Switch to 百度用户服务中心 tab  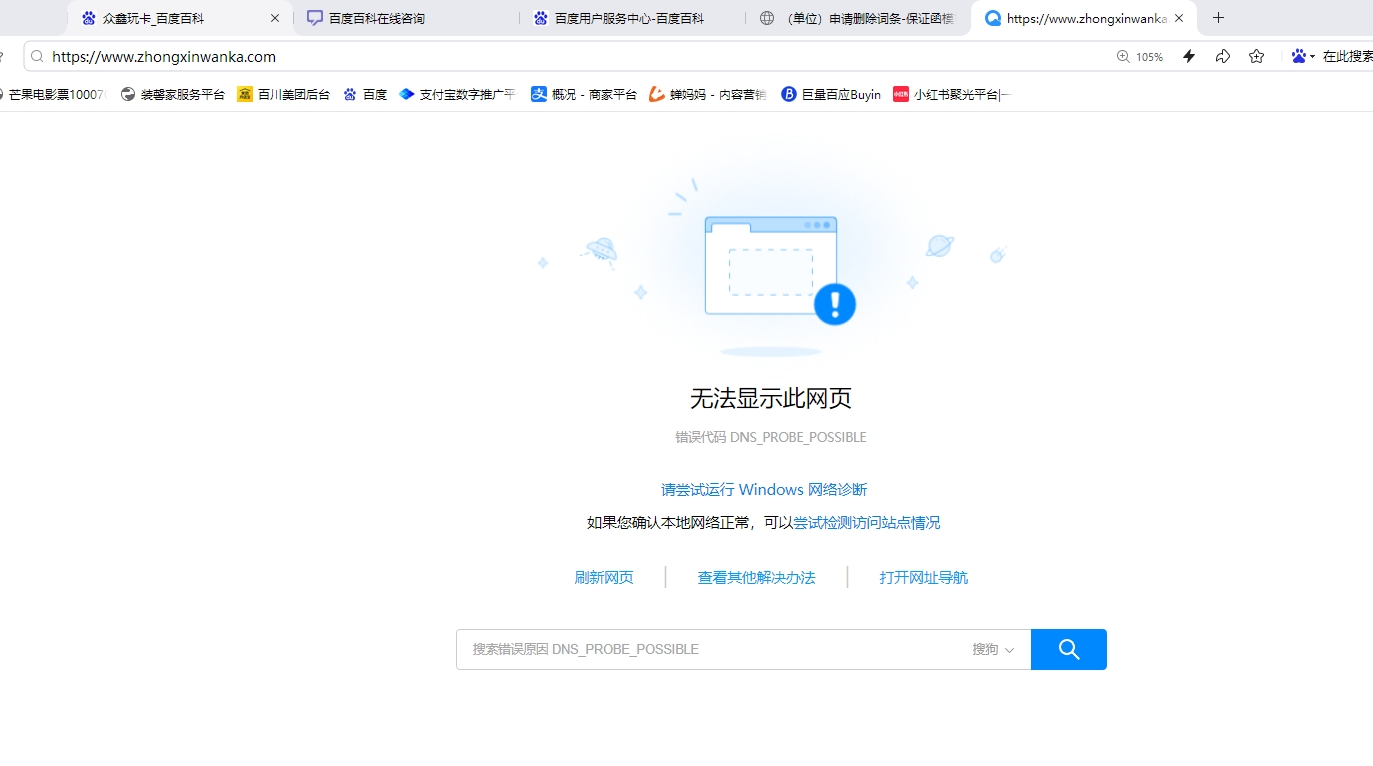pyautogui.click(x=630, y=18)
